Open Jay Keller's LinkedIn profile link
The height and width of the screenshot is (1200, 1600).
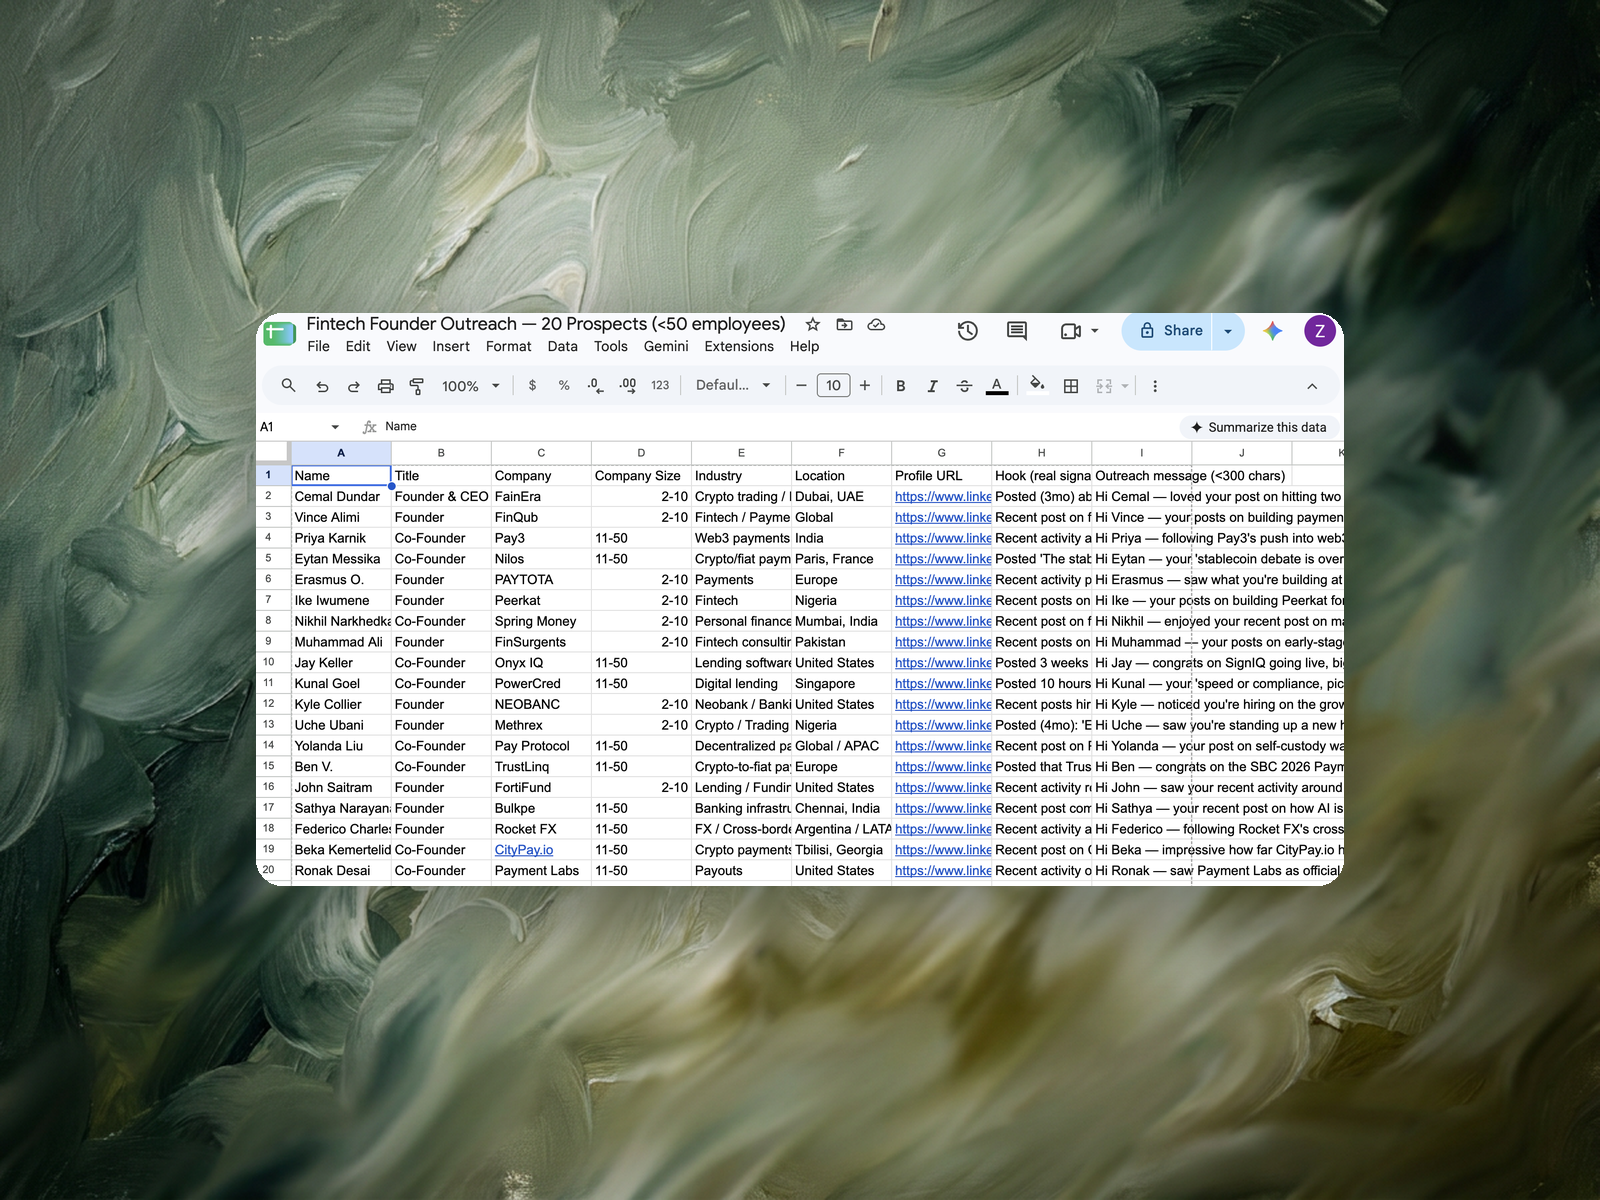[x=943, y=663]
